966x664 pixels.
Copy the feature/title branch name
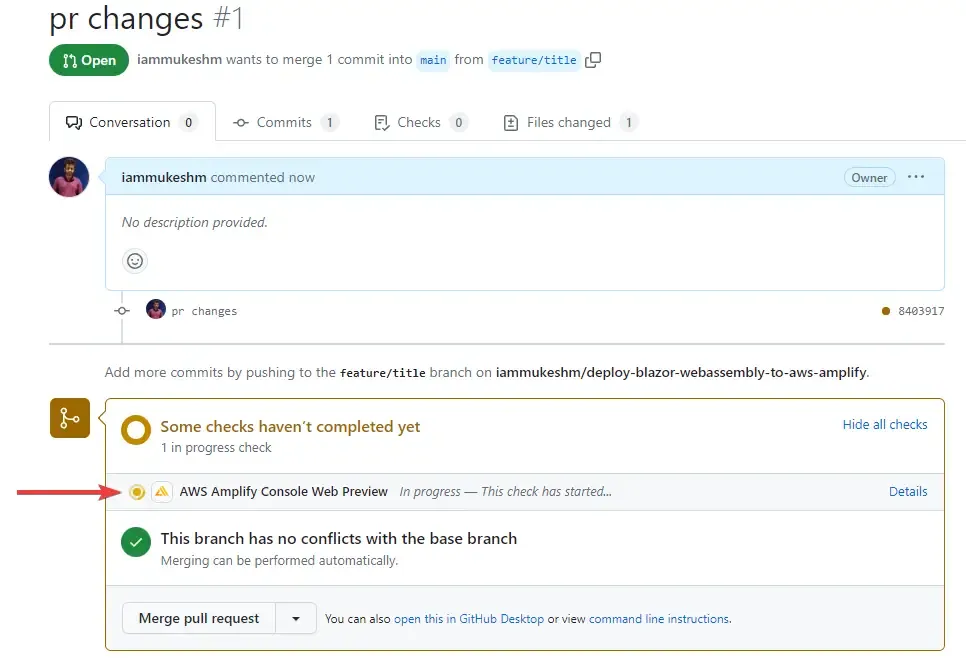point(593,60)
